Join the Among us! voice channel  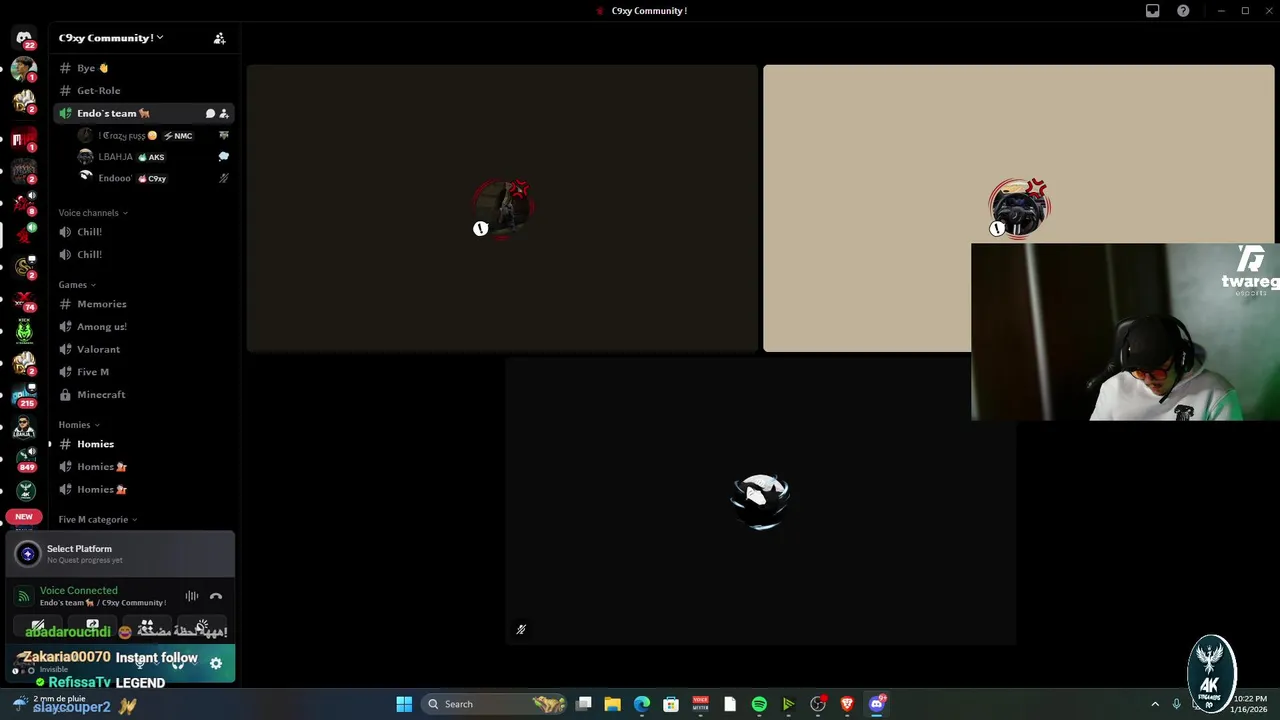coord(144,327)
